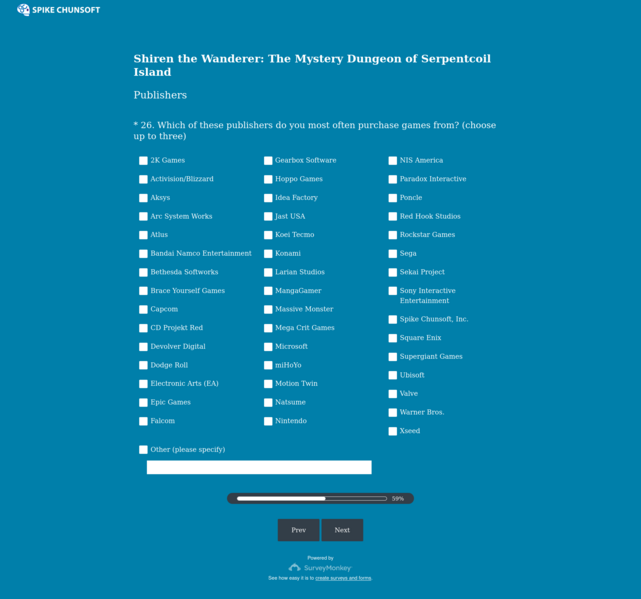
Task: Select the Microsoft checkbox
Action: pos(268,347)
